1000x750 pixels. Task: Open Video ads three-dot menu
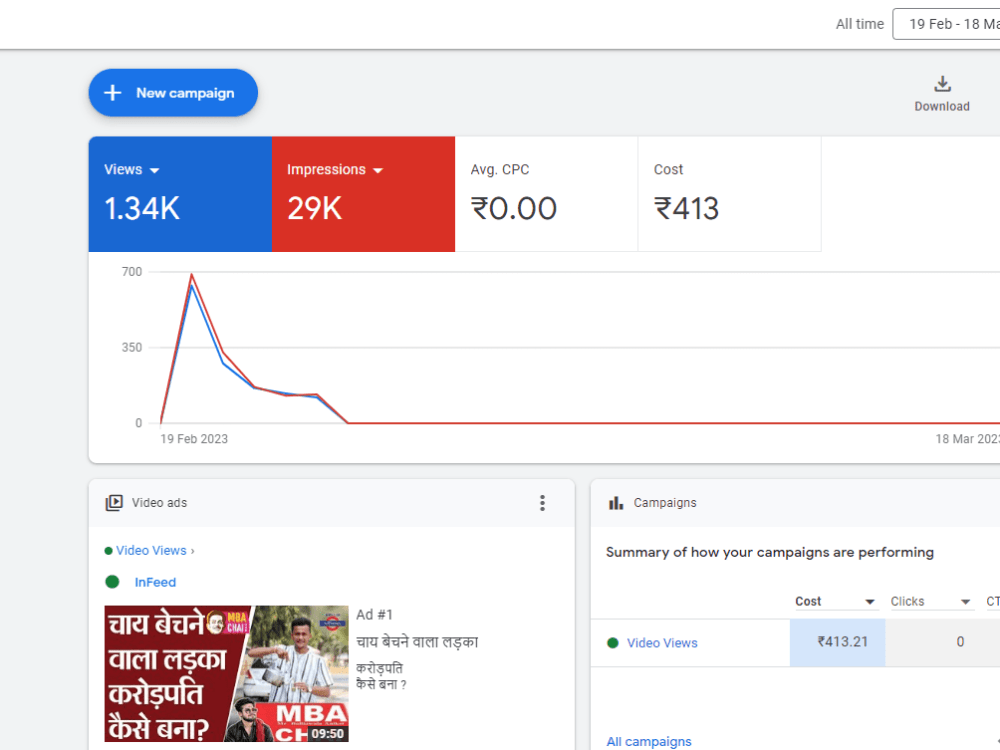[542, 503]
